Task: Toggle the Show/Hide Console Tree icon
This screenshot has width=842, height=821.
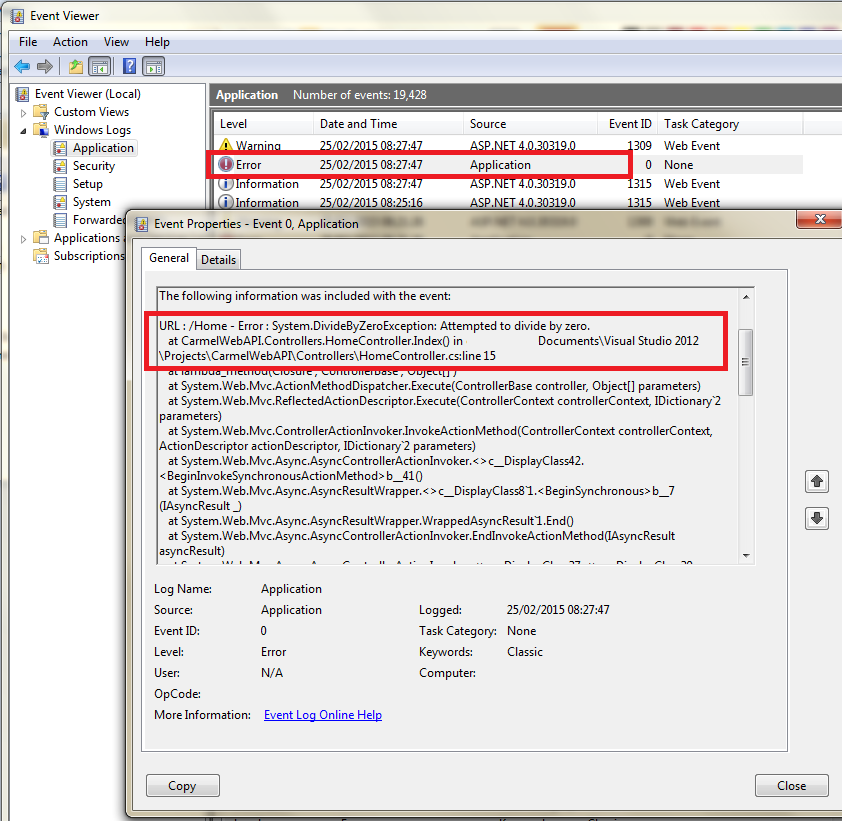Action: pyautogui.click(x=100, y=67)
